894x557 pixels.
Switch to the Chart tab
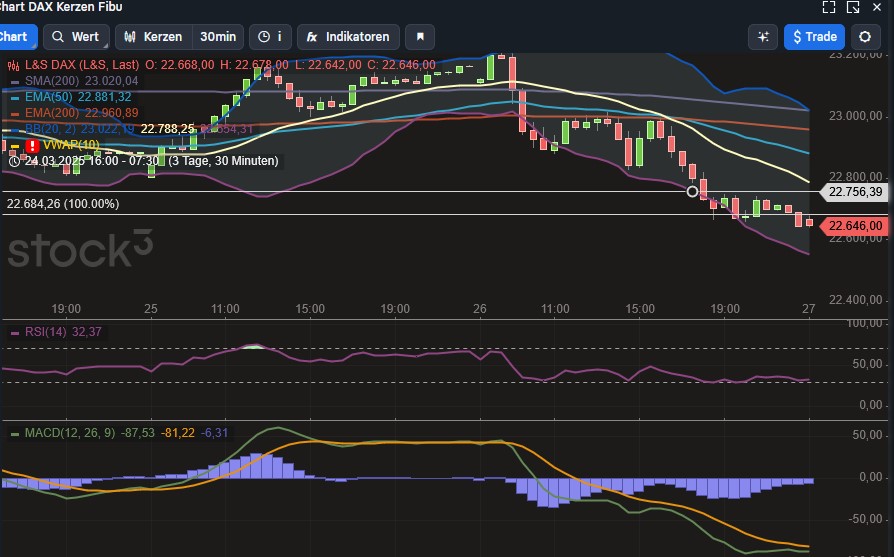(15, 37)
